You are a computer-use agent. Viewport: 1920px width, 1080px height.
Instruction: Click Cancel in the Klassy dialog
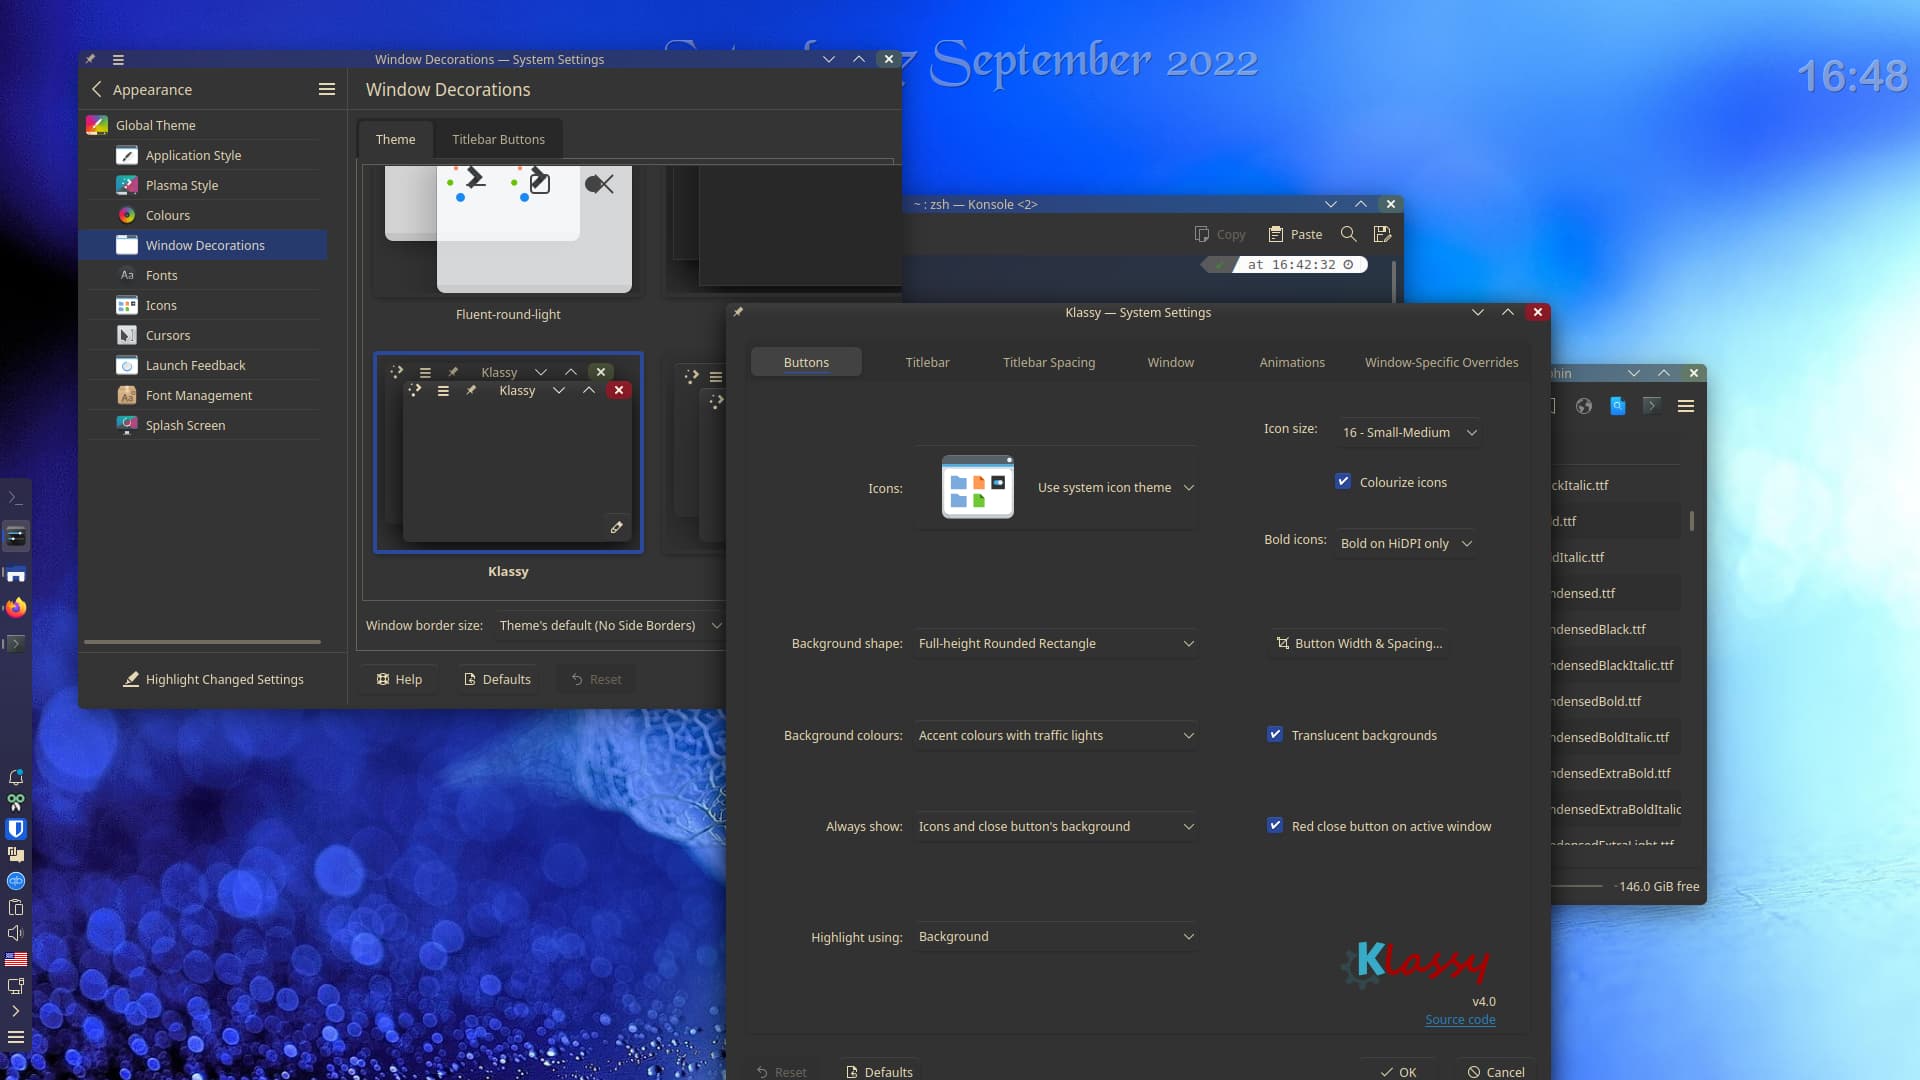coord(1496,1071)
